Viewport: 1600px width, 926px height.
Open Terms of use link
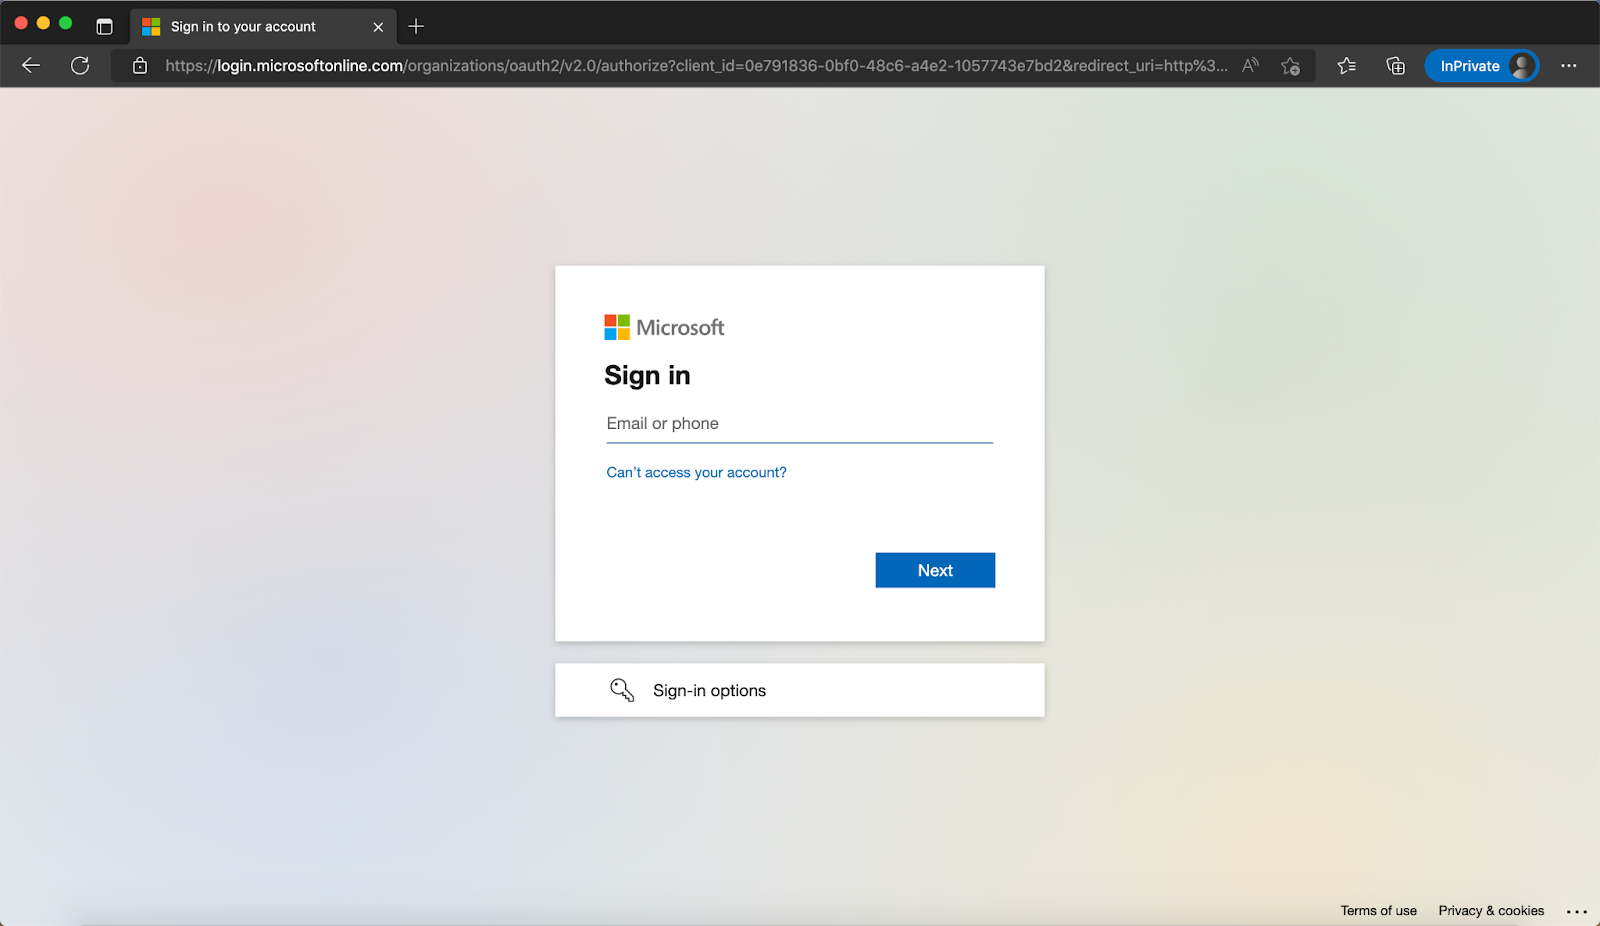pos(1378,911)
